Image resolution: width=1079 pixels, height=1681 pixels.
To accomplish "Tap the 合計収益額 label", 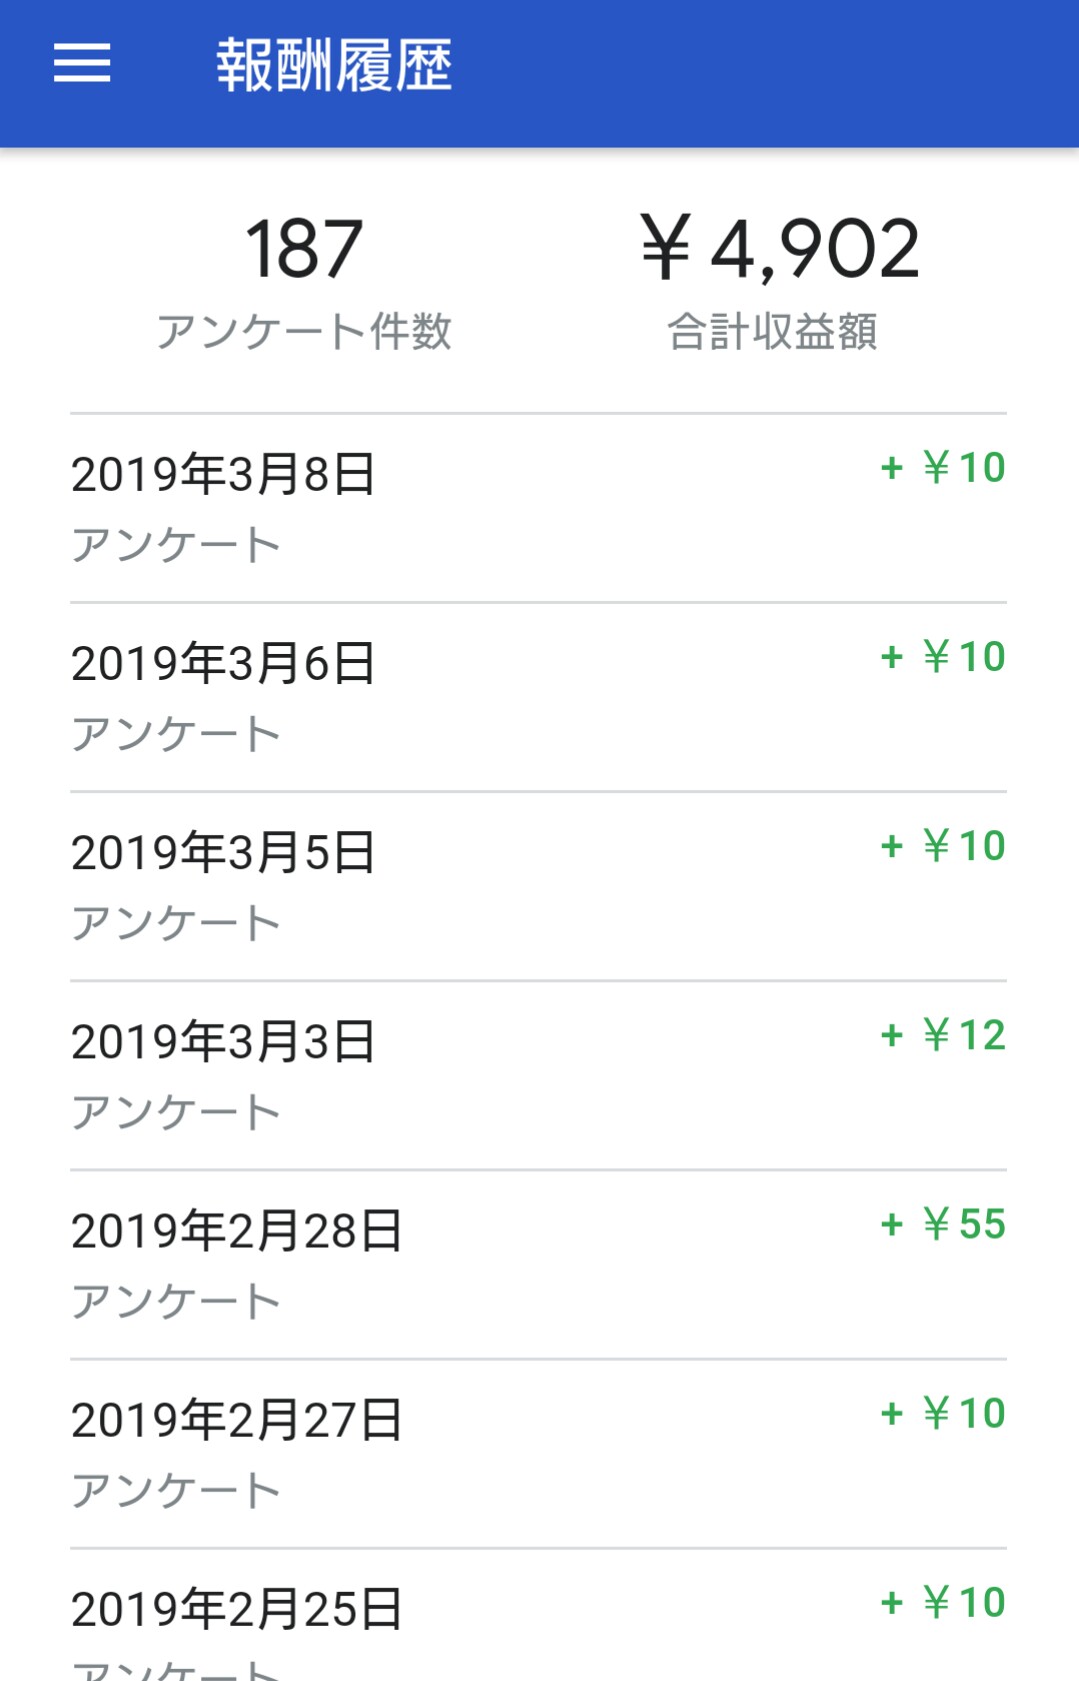I will pos(772,332).
